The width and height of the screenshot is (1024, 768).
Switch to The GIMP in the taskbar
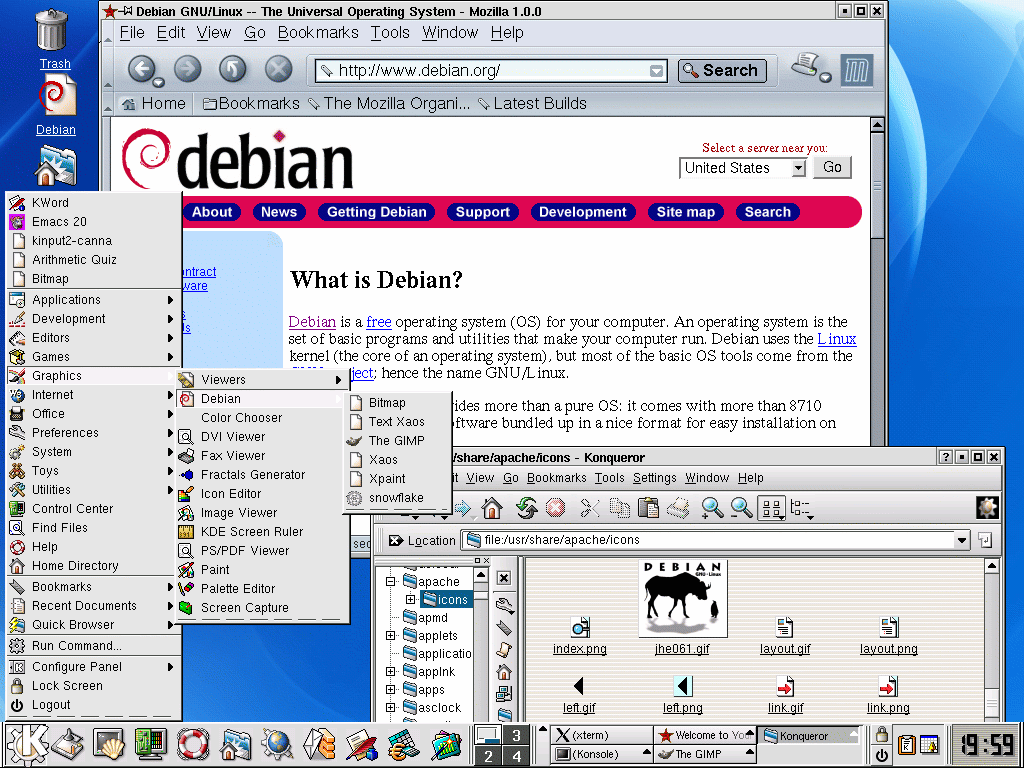(x=705, y=754)
